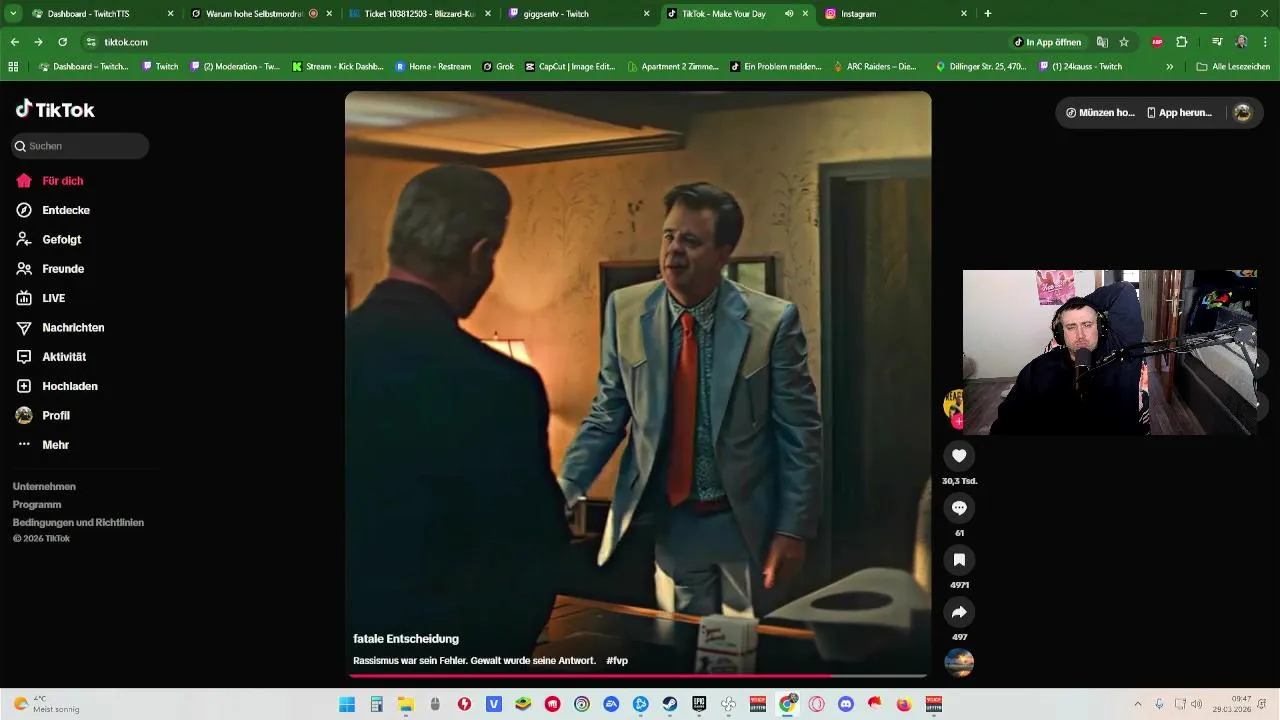Open comments with speech bubble icon
Image resolution: width=1280 pixels, height=720 pixels.
click(x=959, y=508)
